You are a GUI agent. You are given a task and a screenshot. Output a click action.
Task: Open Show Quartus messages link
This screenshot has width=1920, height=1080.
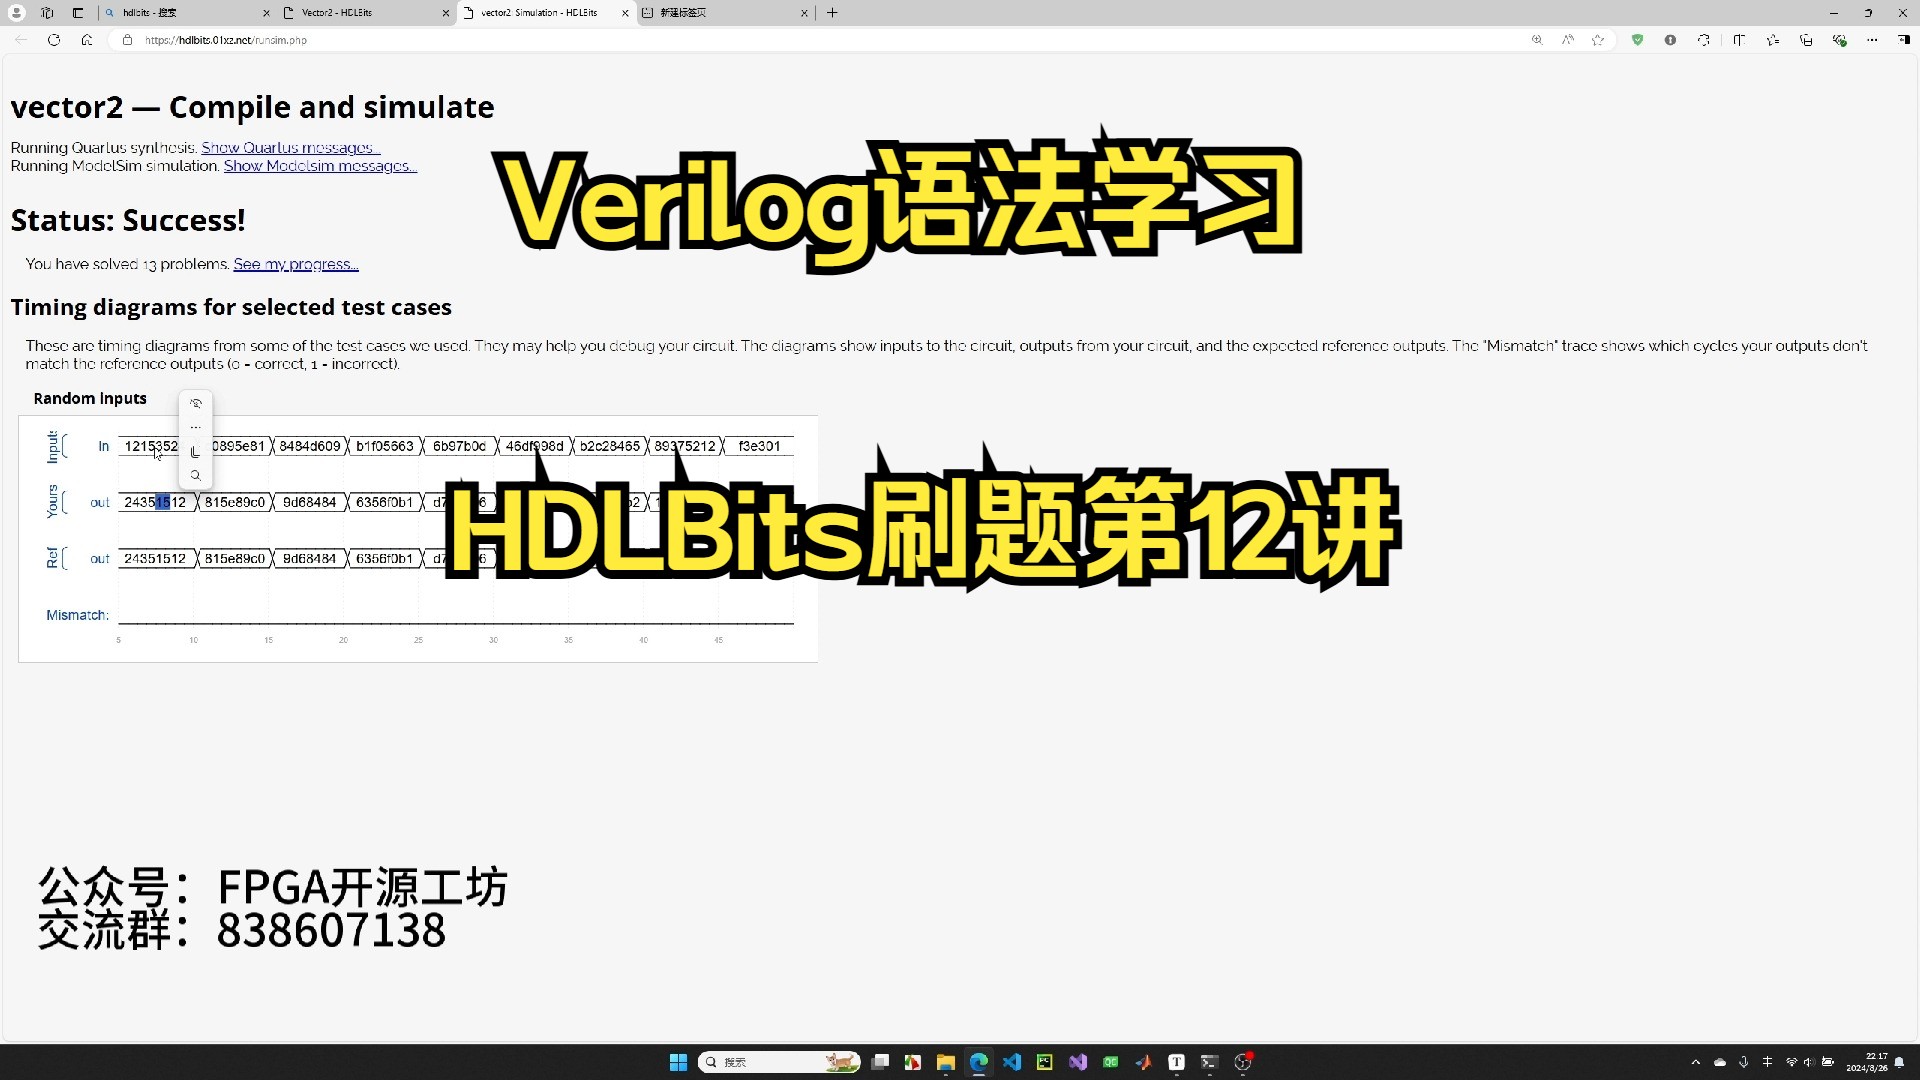tap(290, 146)
